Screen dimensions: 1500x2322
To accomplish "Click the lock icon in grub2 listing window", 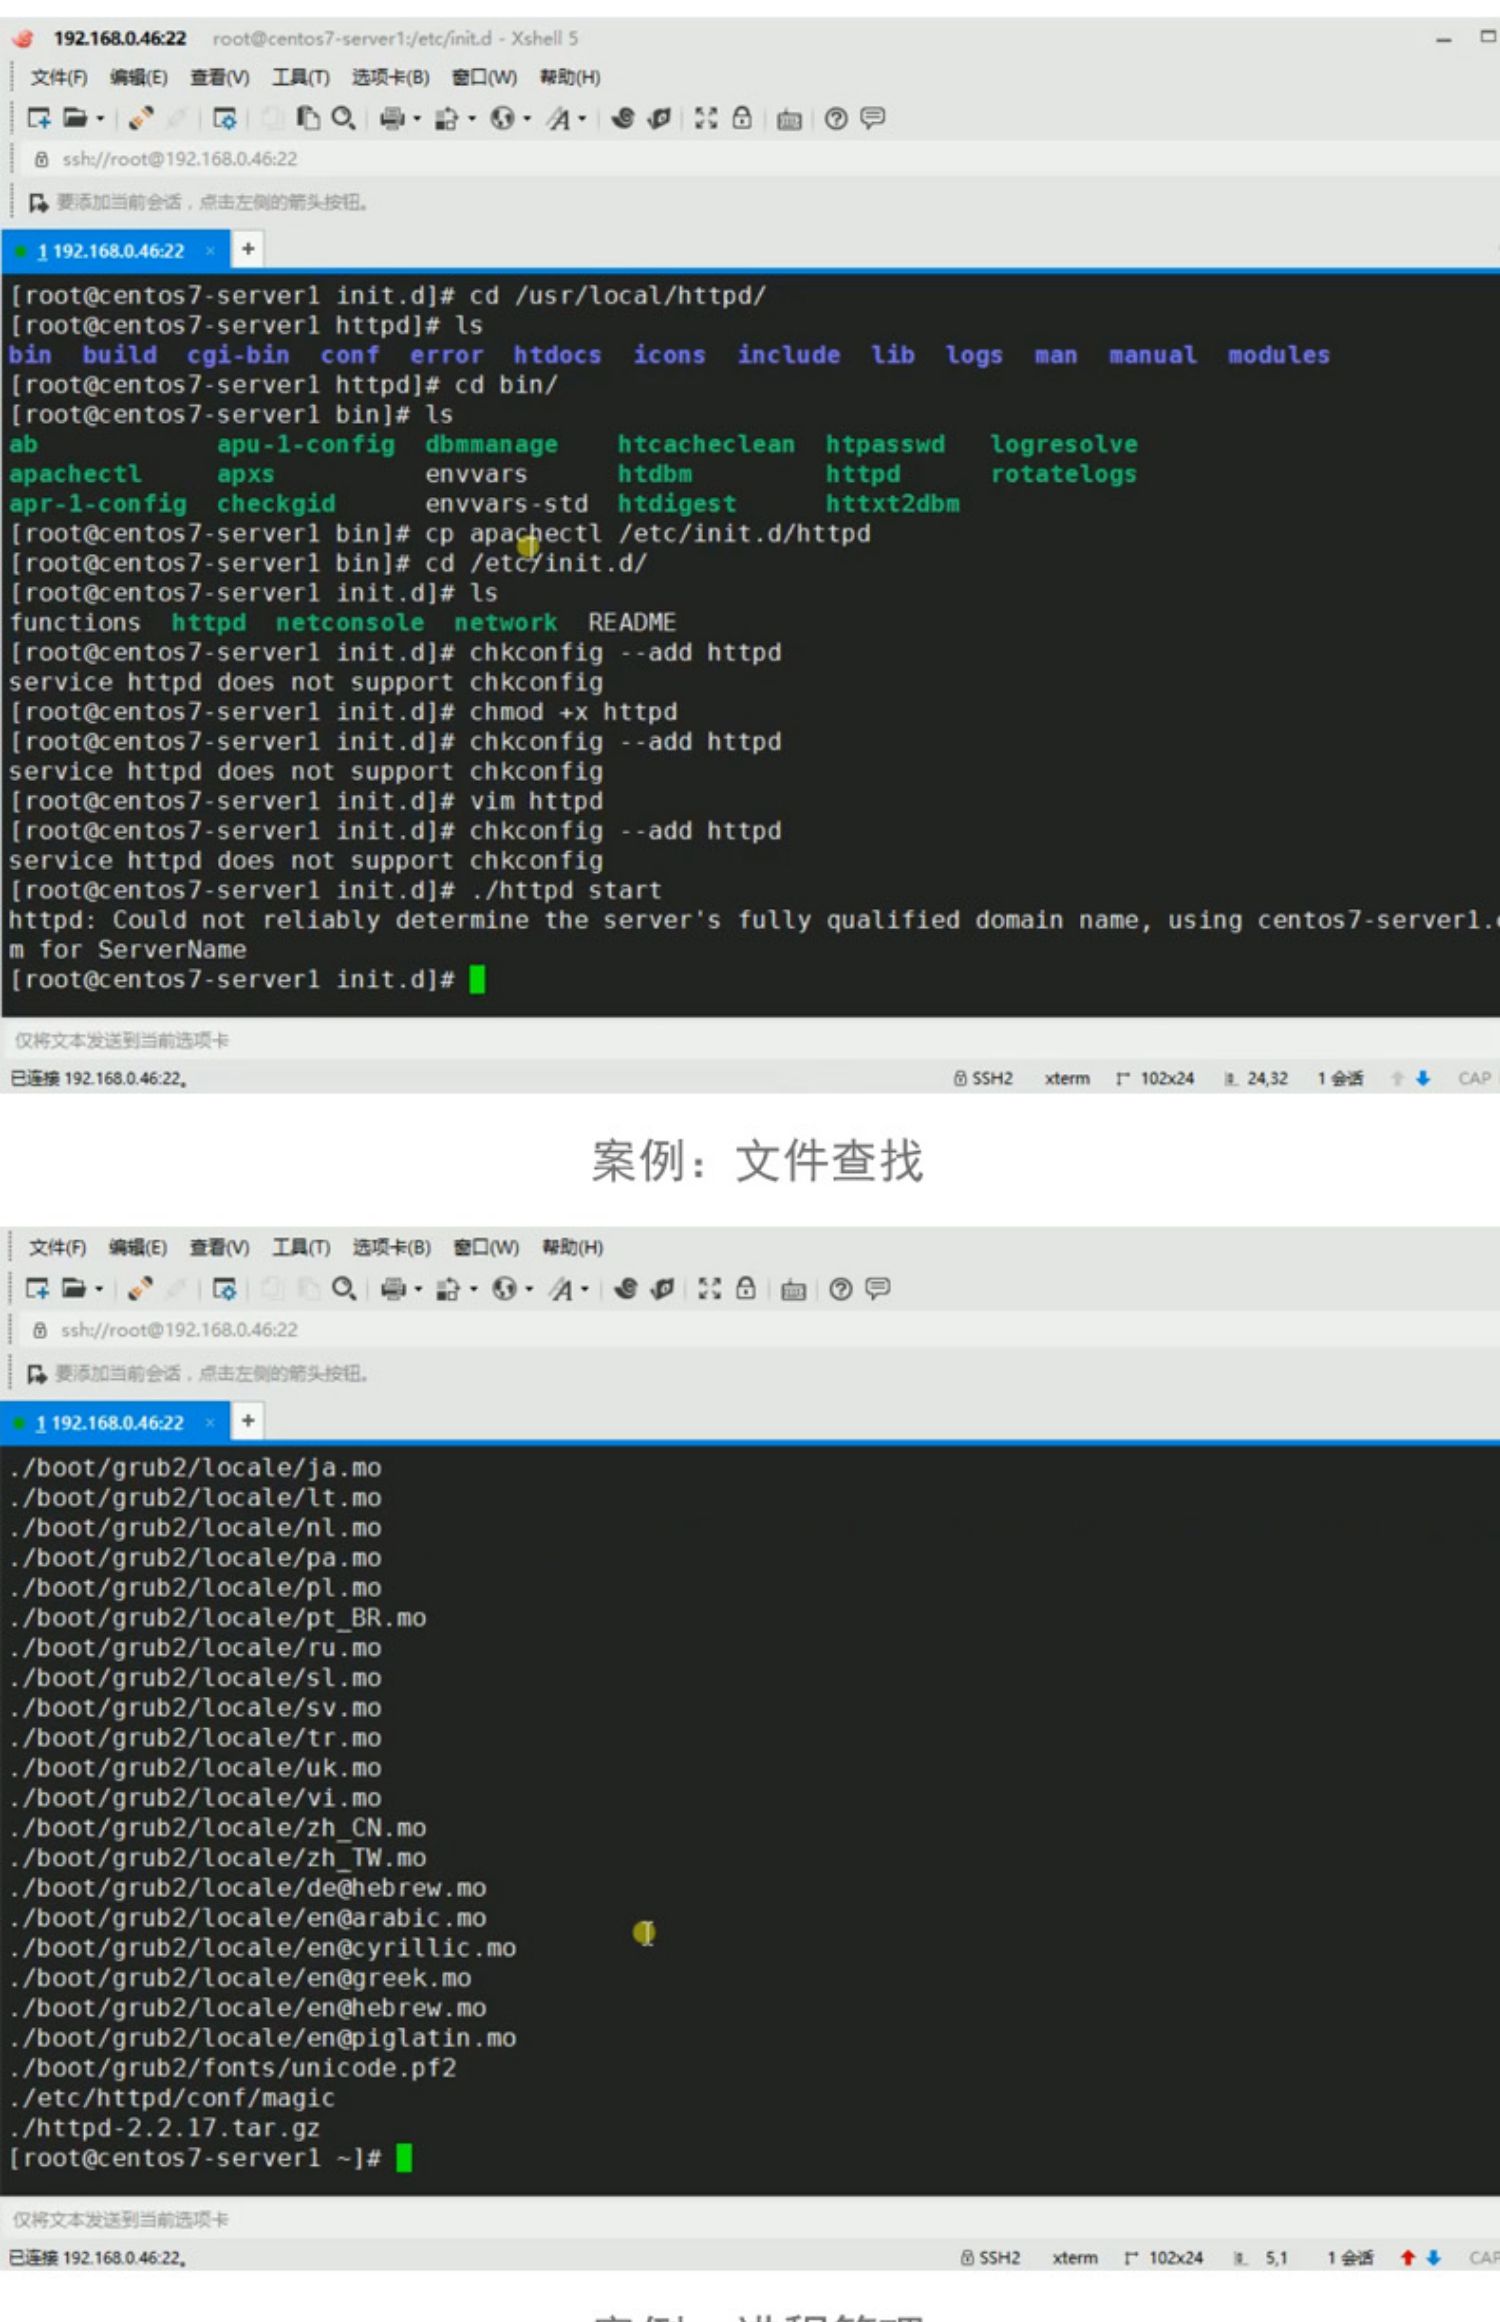I will click(x=746, y=1288).
